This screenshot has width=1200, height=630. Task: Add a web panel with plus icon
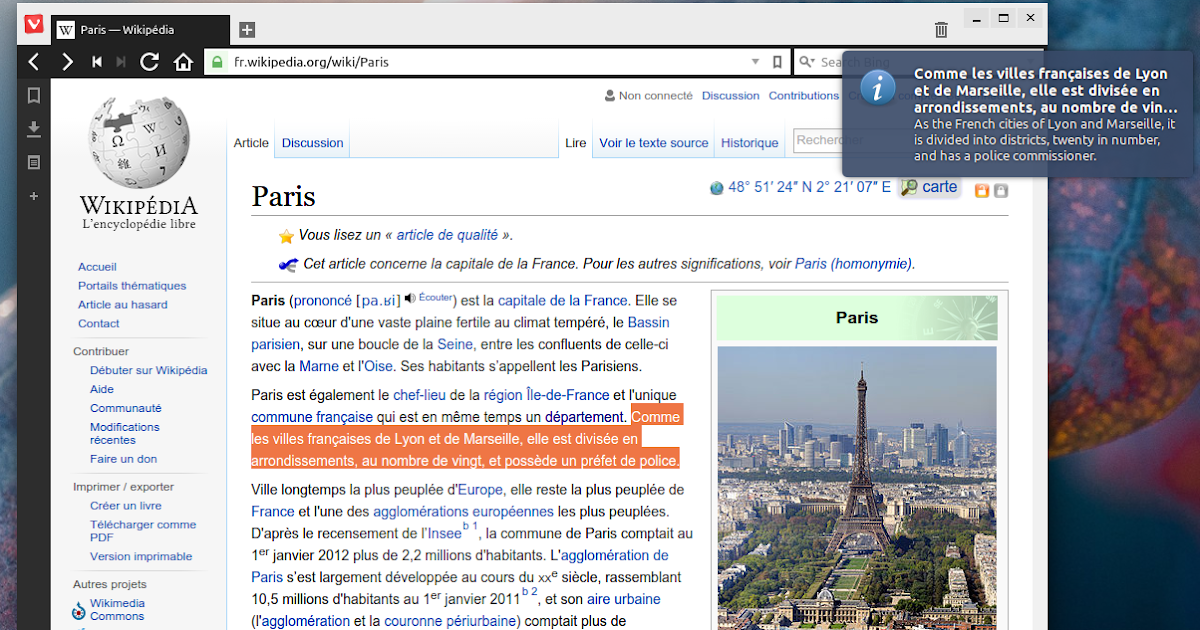coord(34,196)
